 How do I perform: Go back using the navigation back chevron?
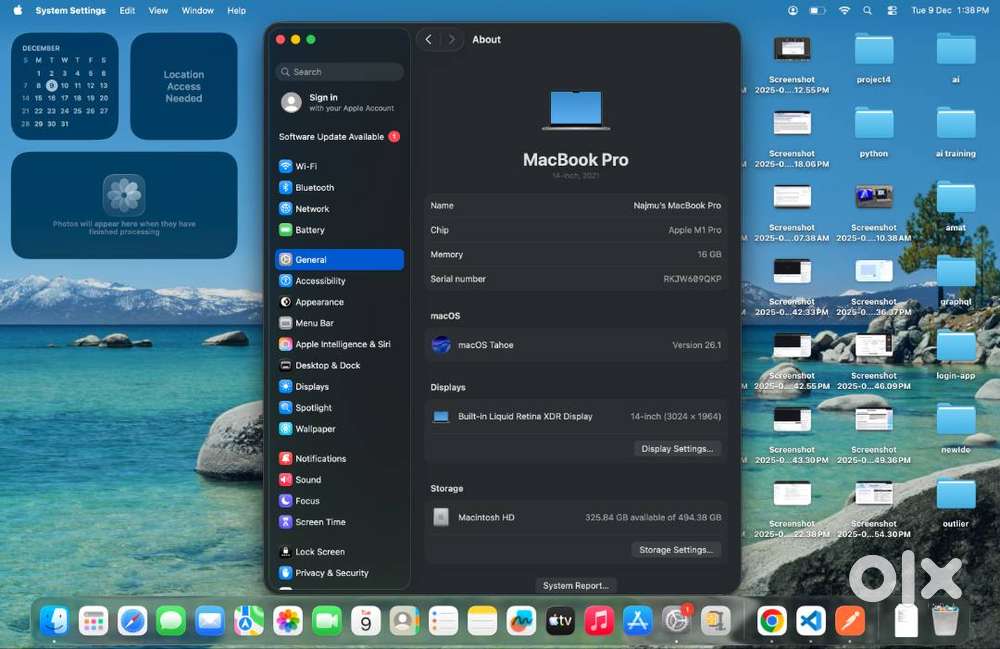coord(428,39)
